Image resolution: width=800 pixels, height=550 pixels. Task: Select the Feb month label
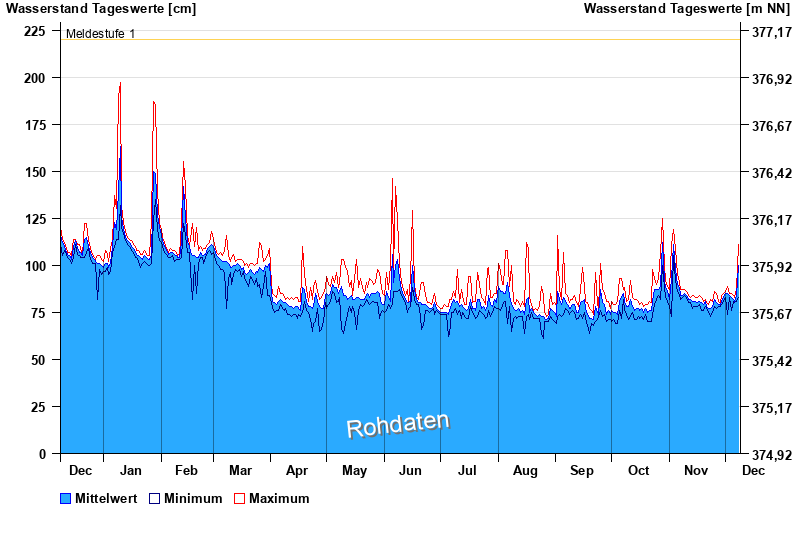point(186,470)
